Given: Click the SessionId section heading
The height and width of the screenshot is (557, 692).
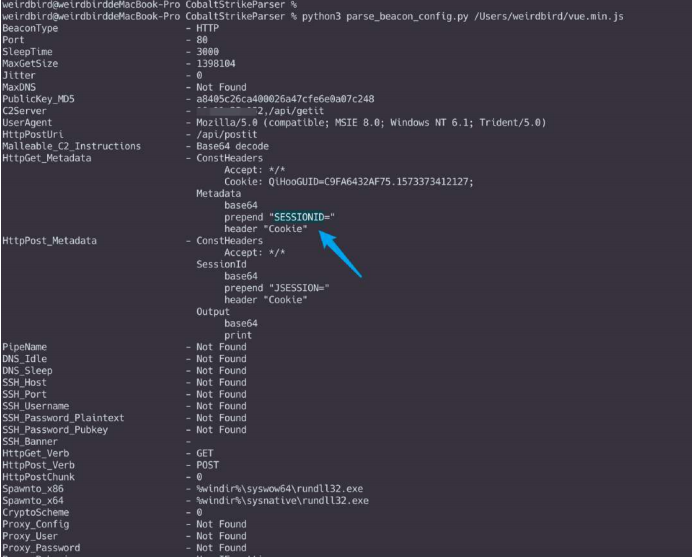Looking at the screenshot, I should pyautogui.click(x=222, y=264).
